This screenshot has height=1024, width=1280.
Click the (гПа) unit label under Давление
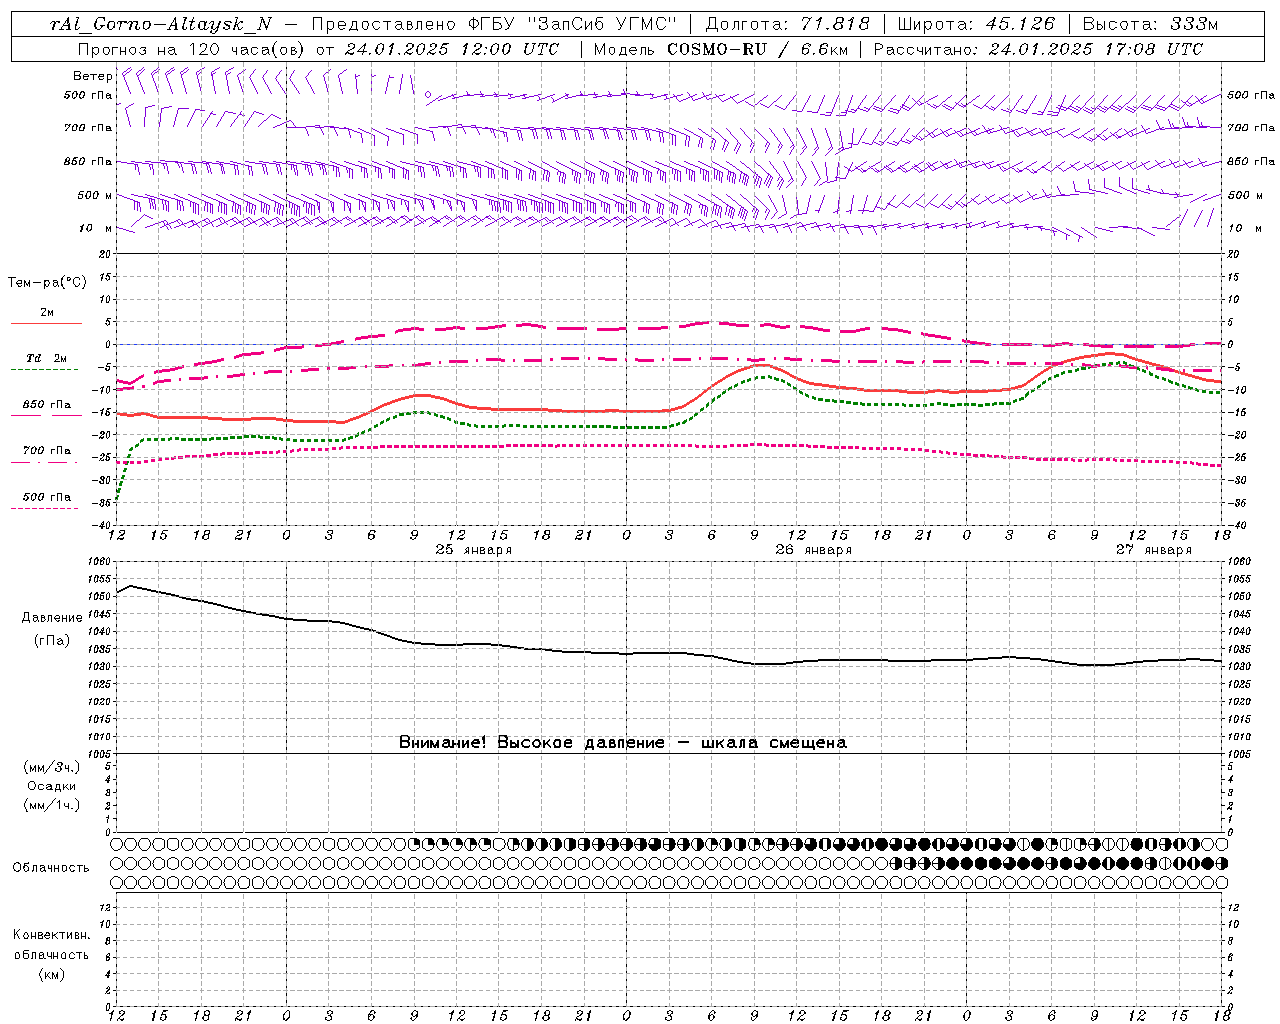[52, 640]
